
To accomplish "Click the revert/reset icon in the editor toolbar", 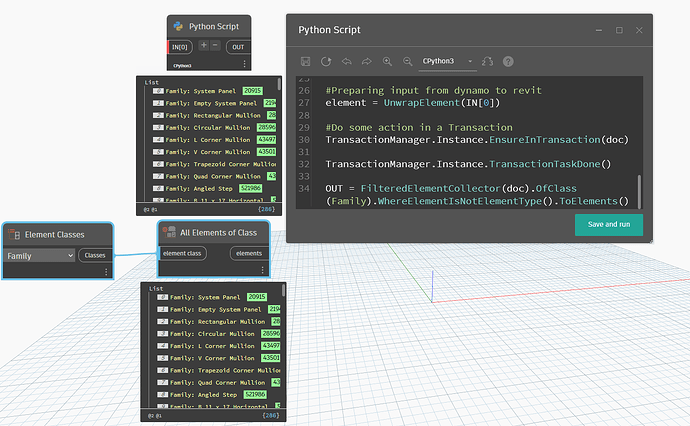I will pos(325,61).
